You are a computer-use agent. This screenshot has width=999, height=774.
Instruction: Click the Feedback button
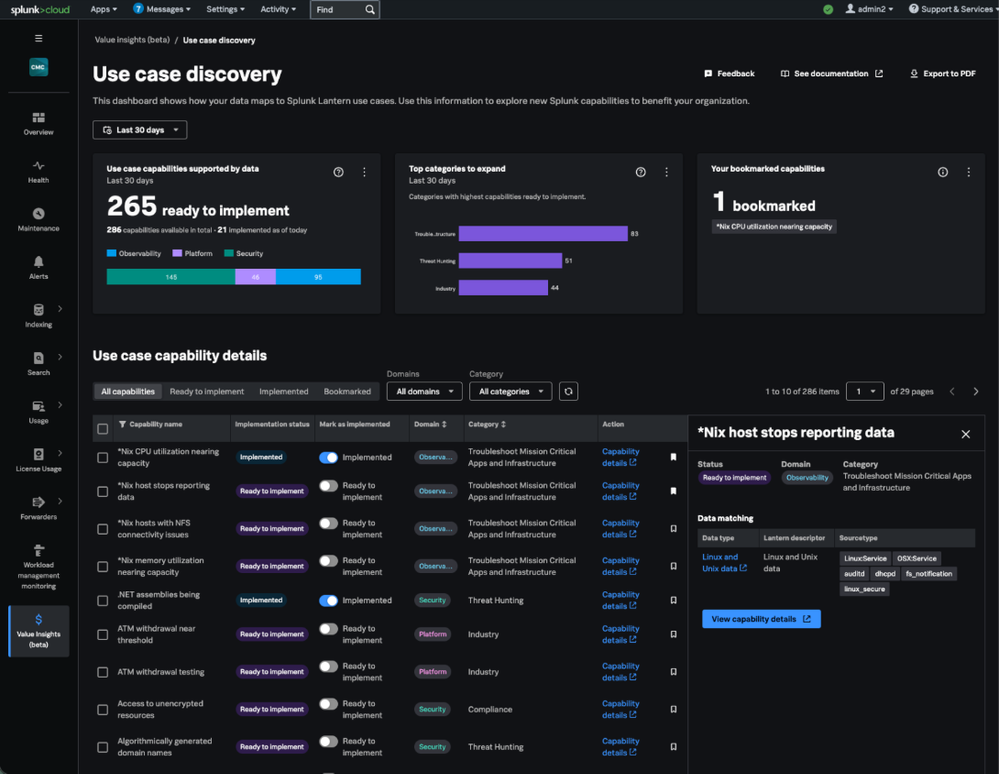click(729, 74)
